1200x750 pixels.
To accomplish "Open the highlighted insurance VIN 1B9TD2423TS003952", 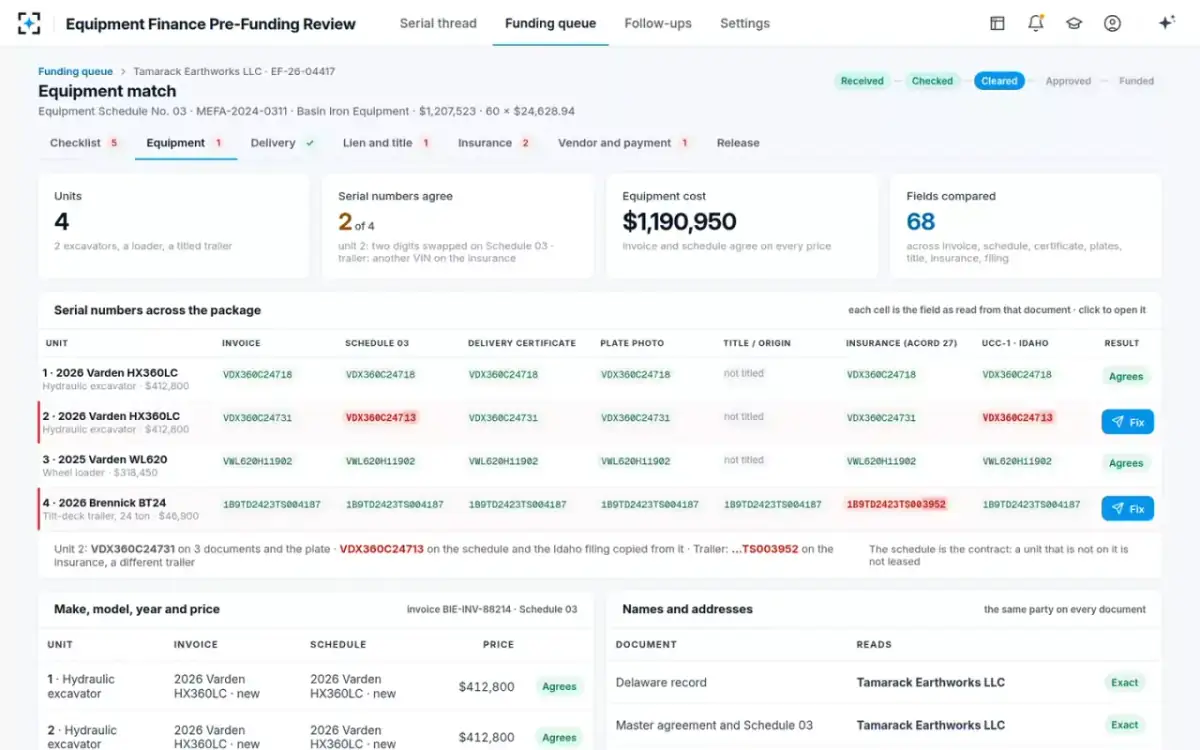I will [896, 505].
